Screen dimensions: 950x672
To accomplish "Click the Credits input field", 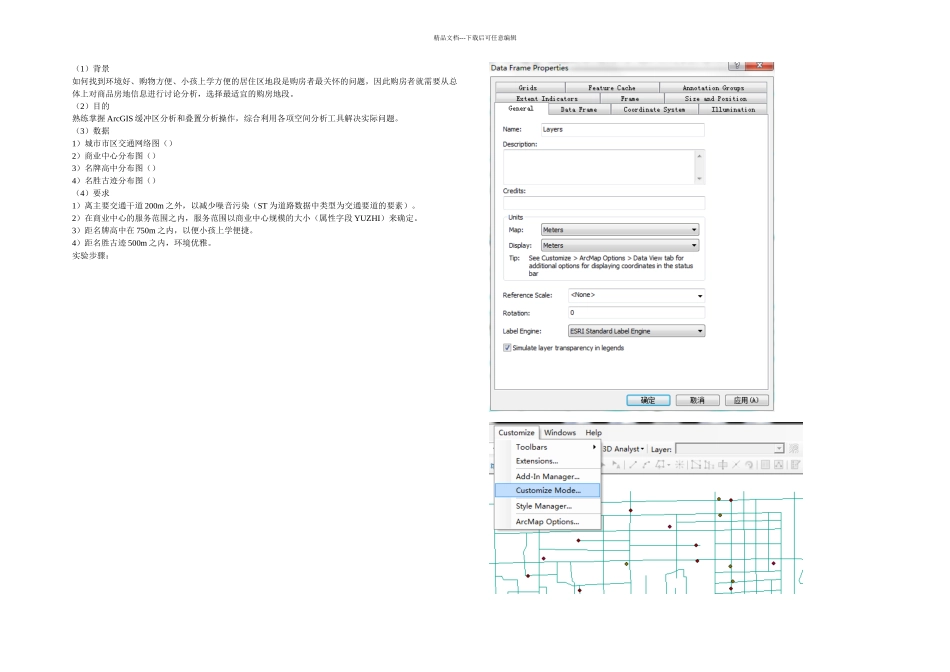I will coord(603,203).
